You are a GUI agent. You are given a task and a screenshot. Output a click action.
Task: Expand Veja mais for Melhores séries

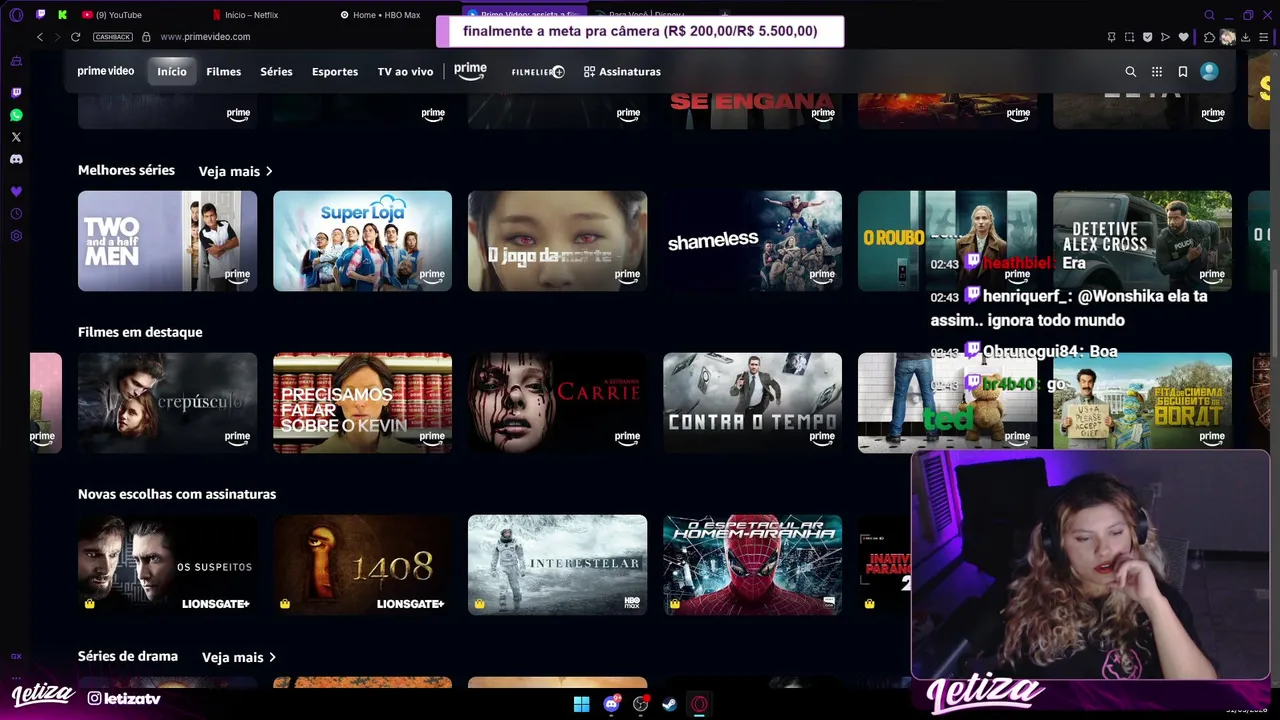236,172
